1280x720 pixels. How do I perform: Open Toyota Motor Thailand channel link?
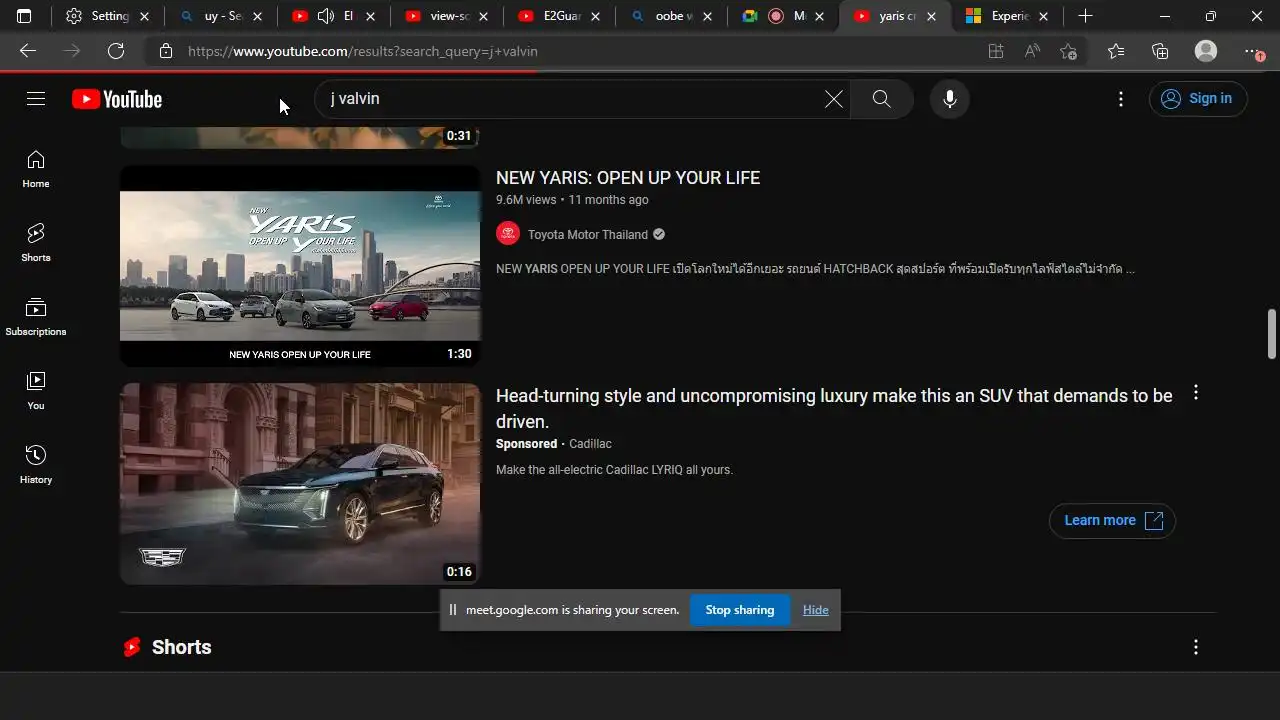point(588,235)
